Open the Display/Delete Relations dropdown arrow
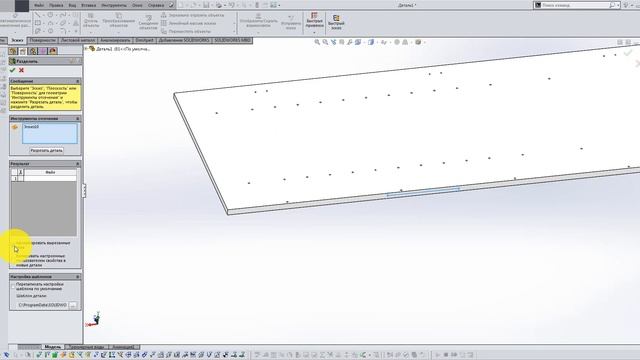The height and width of the screenshot is (360, 640). [258, 32]
